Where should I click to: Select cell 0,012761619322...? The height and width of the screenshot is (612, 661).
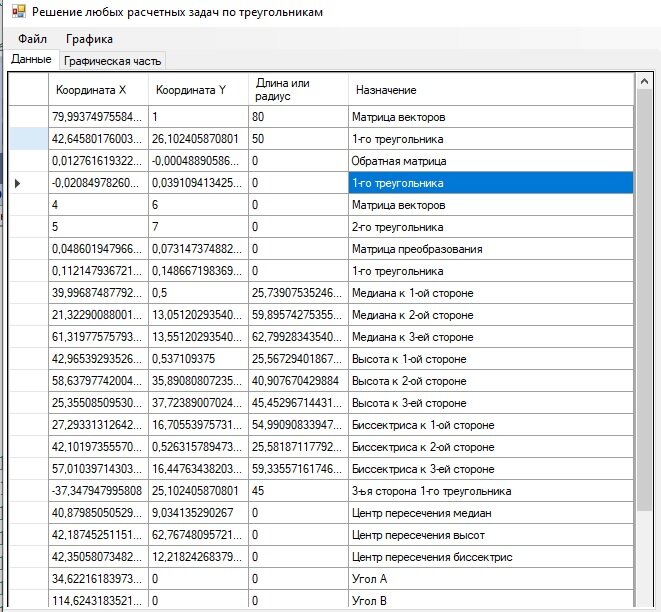click(x=99, y=161)
